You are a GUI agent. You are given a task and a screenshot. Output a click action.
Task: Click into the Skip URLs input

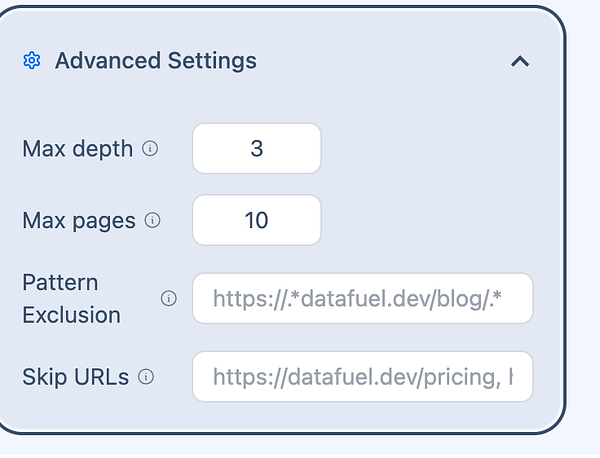click(362, 377)
